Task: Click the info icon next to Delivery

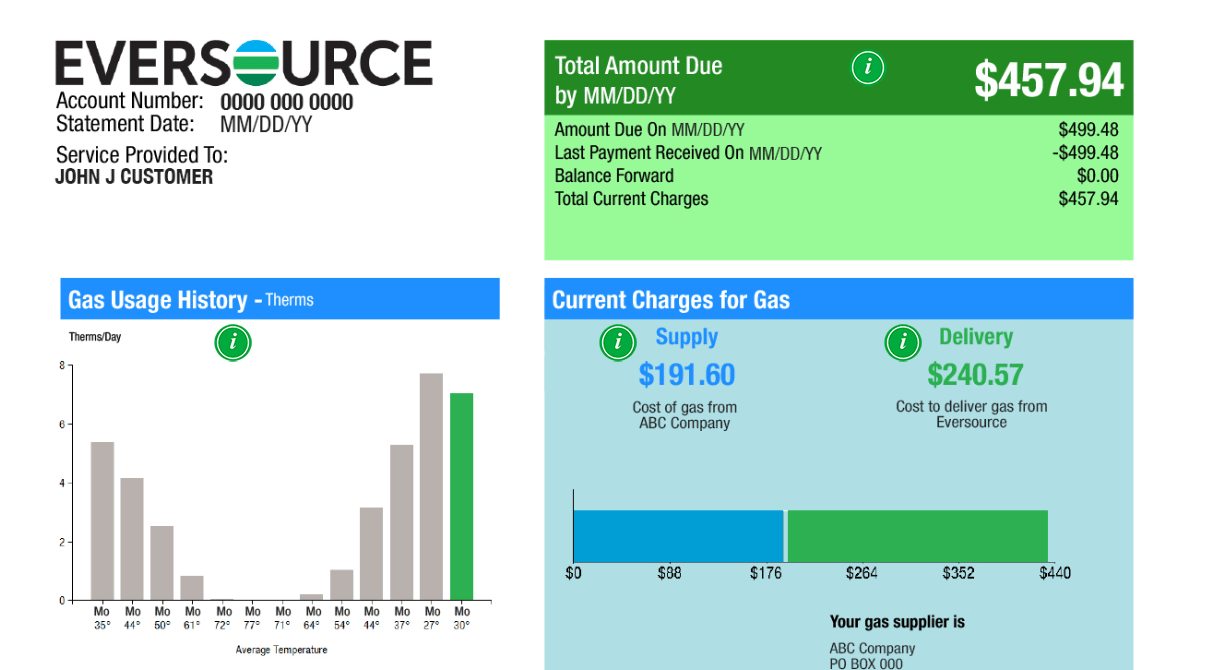Action: pyautogui.click(x=903, y=343)
